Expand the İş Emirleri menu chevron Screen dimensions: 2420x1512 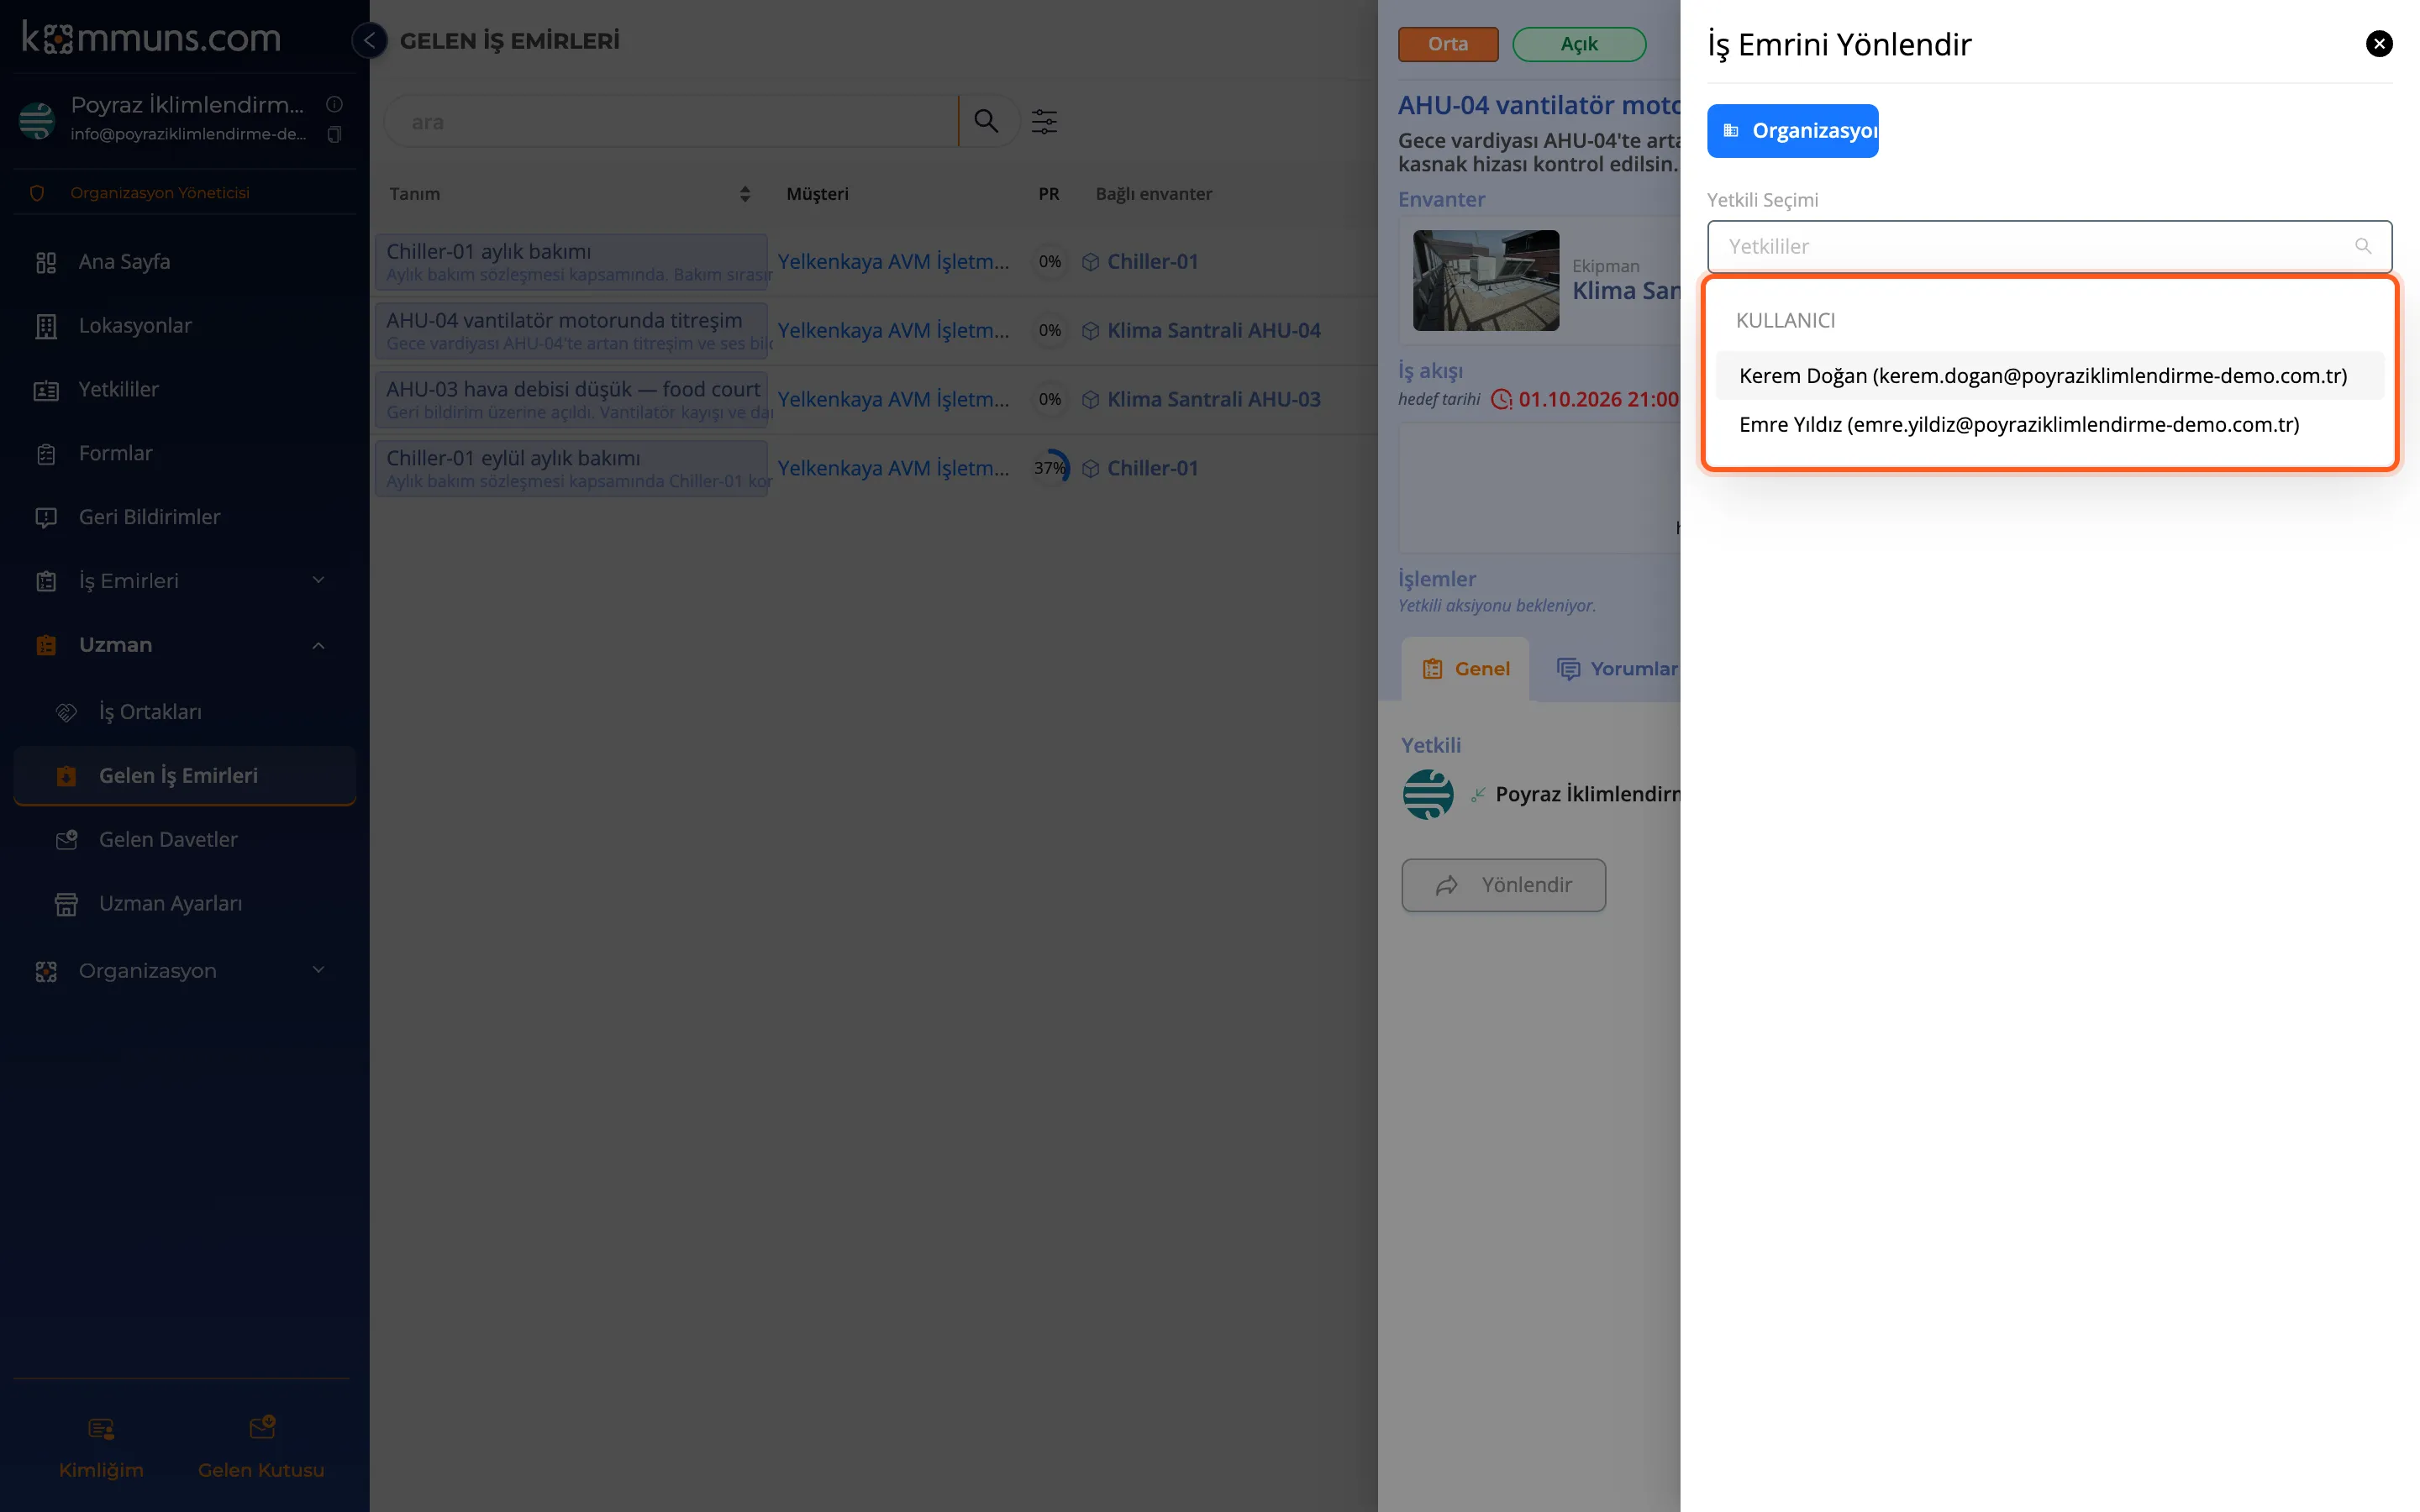(x=318, y=581)
